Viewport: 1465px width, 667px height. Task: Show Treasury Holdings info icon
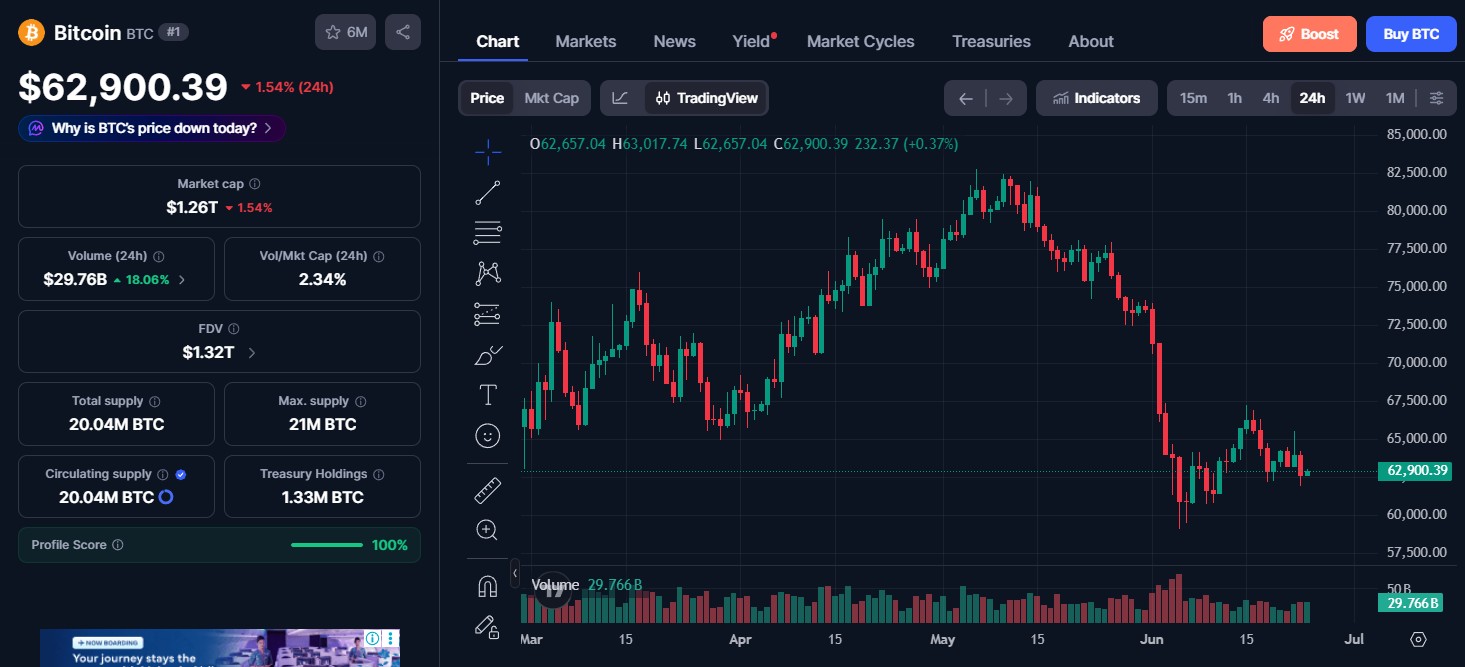pyautogui.click(x=379, y=474)
